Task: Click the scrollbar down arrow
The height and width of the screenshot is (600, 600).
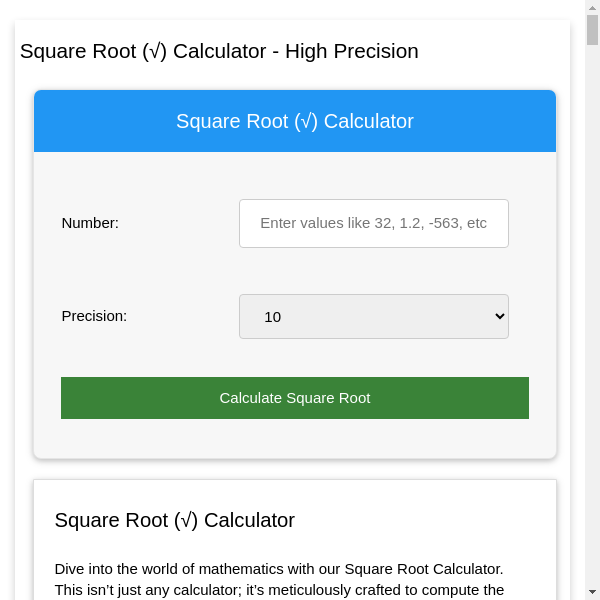Action: click(x=592, y=592)
